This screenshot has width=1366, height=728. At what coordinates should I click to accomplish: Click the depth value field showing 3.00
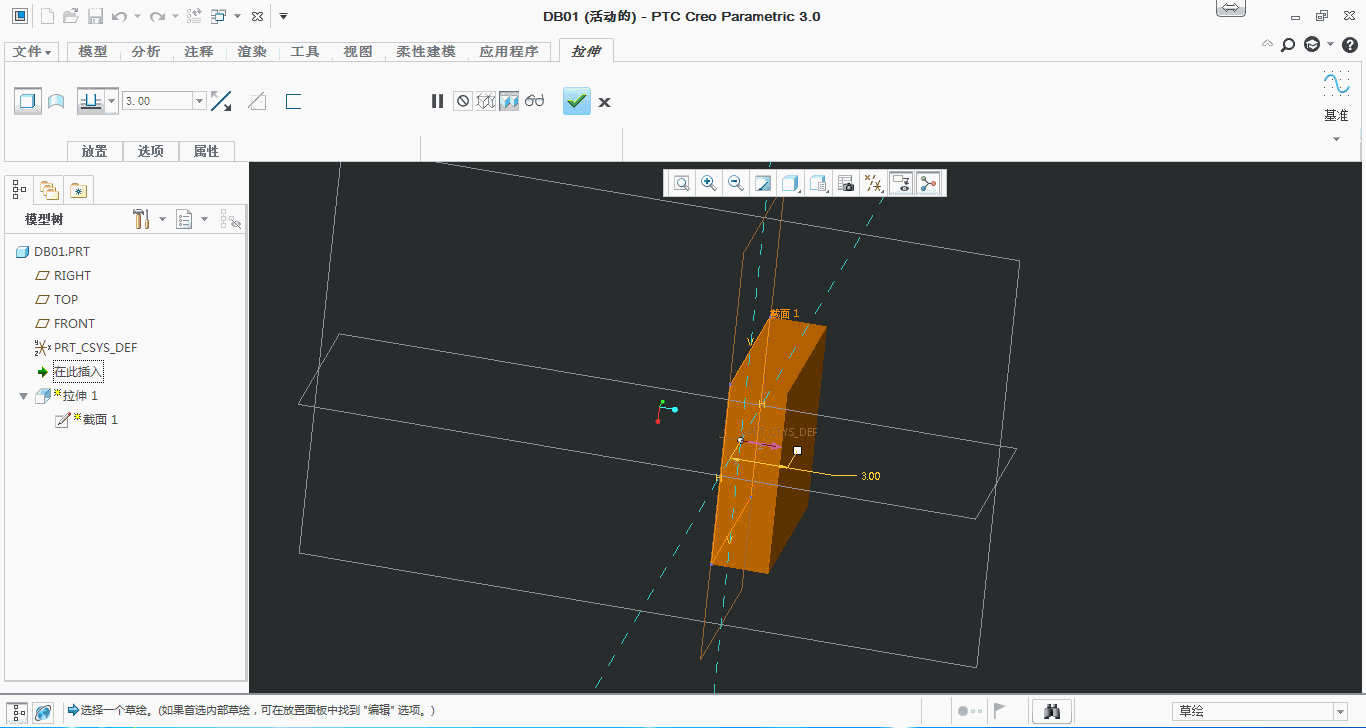[157, 101]
